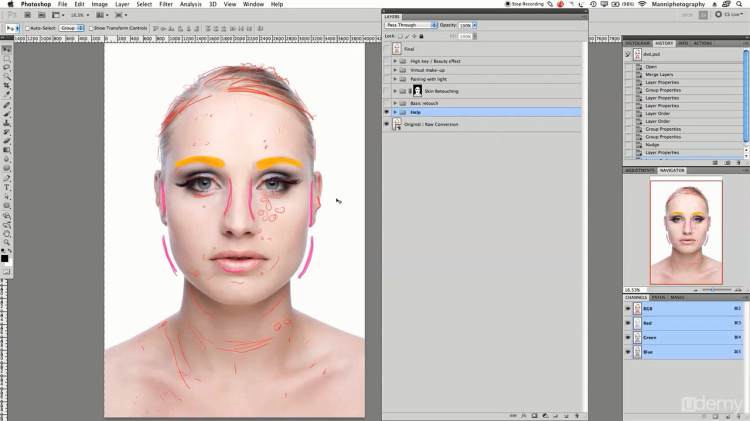Open the layer Opacity dropdown arrow
Image resolution: width=750 pixels, height=421 pixels.
point(474,25)
